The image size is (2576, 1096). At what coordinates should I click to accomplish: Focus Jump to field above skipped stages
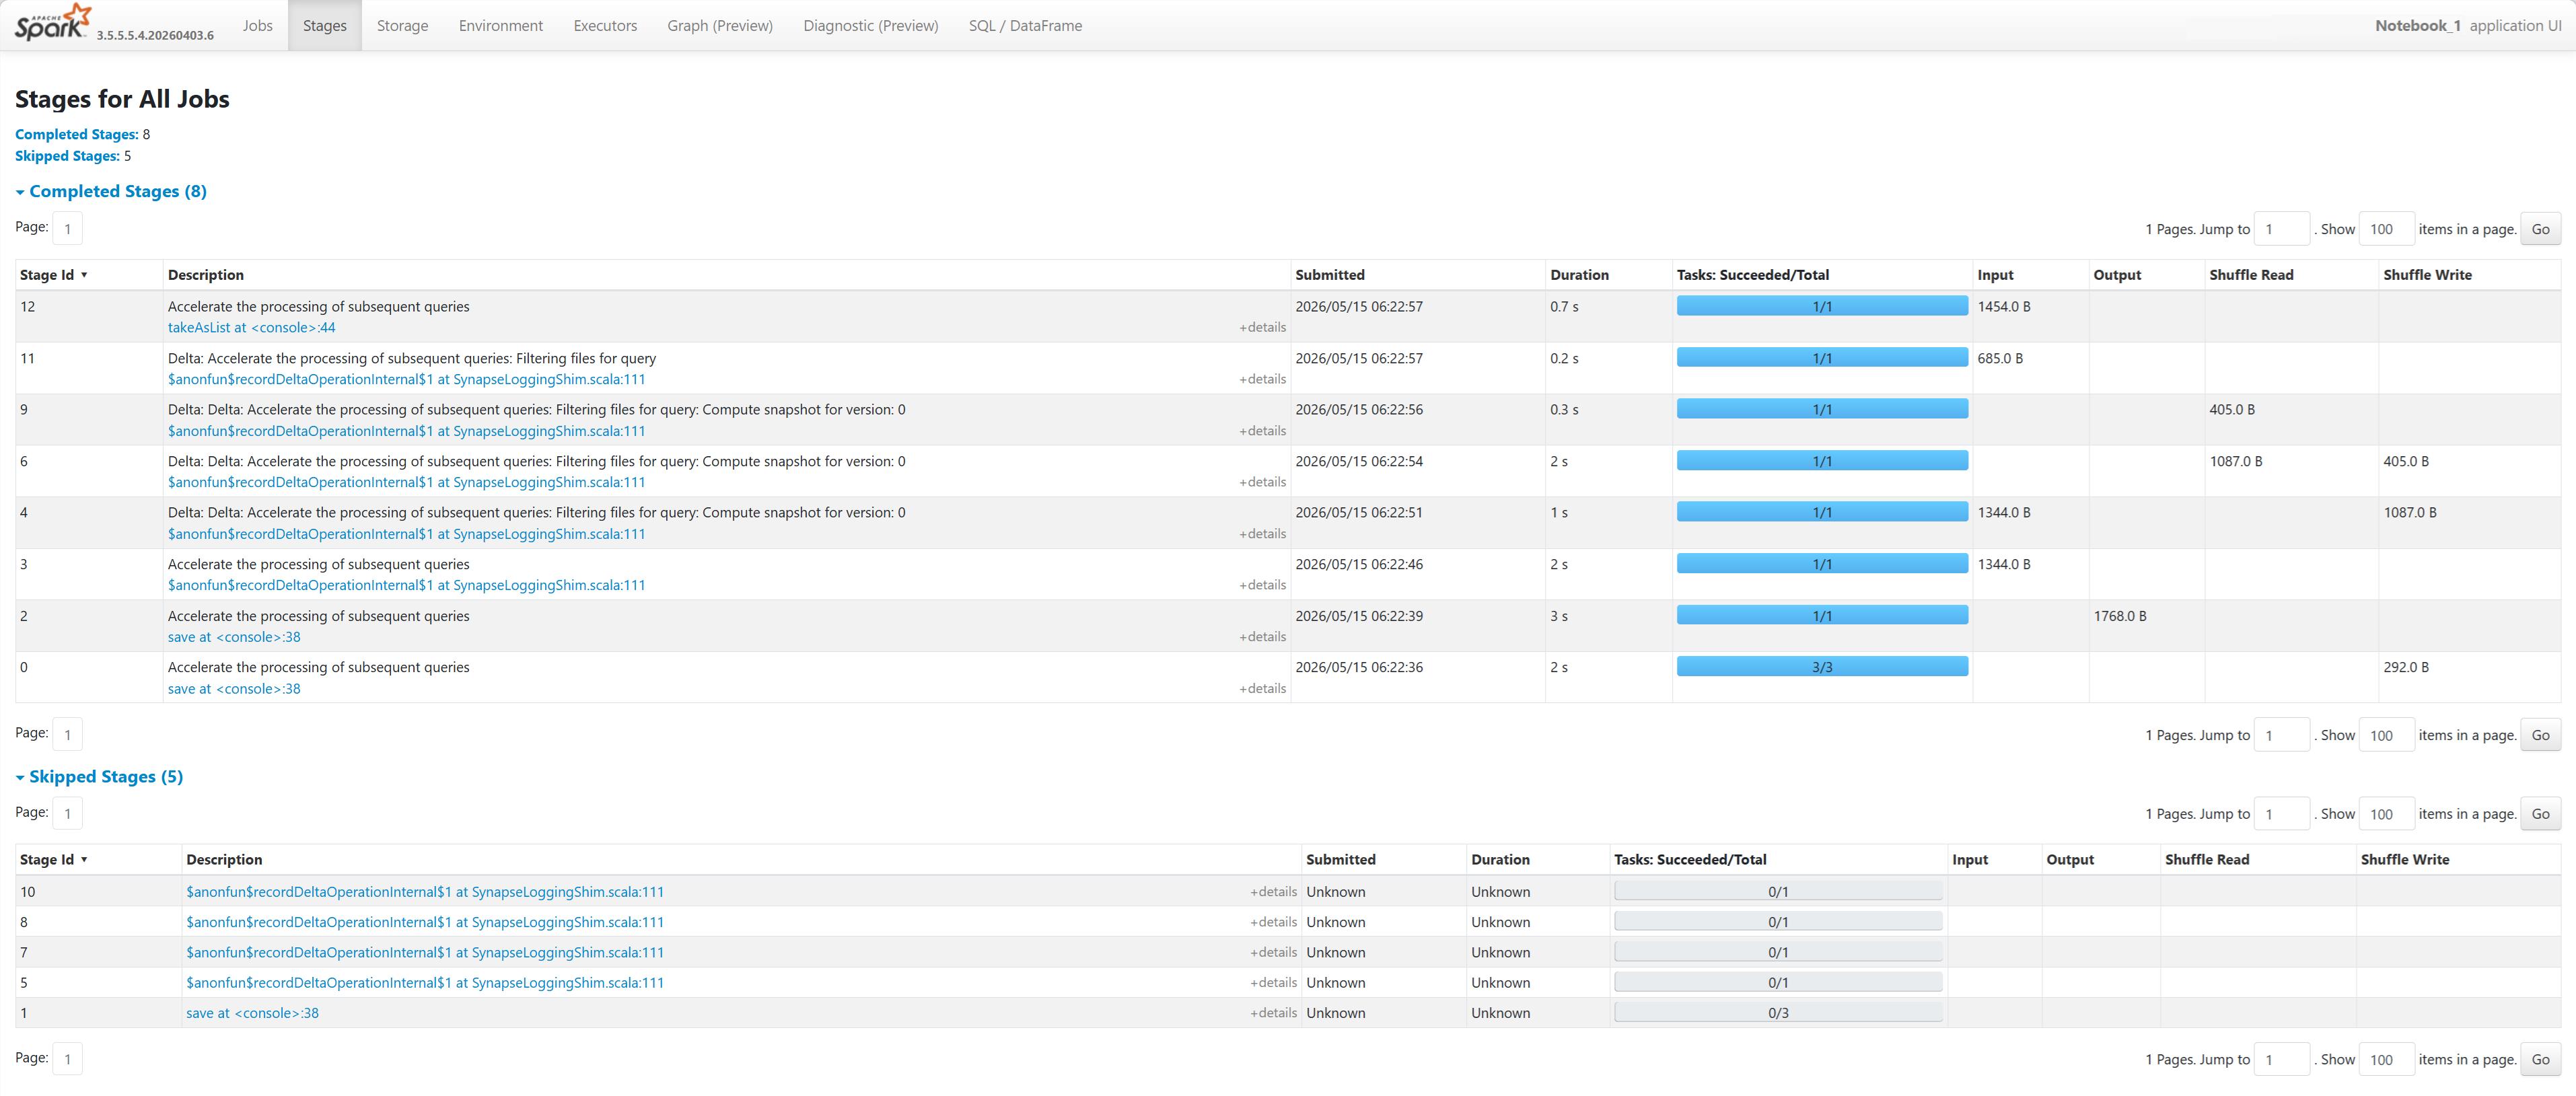(2281, 814)
